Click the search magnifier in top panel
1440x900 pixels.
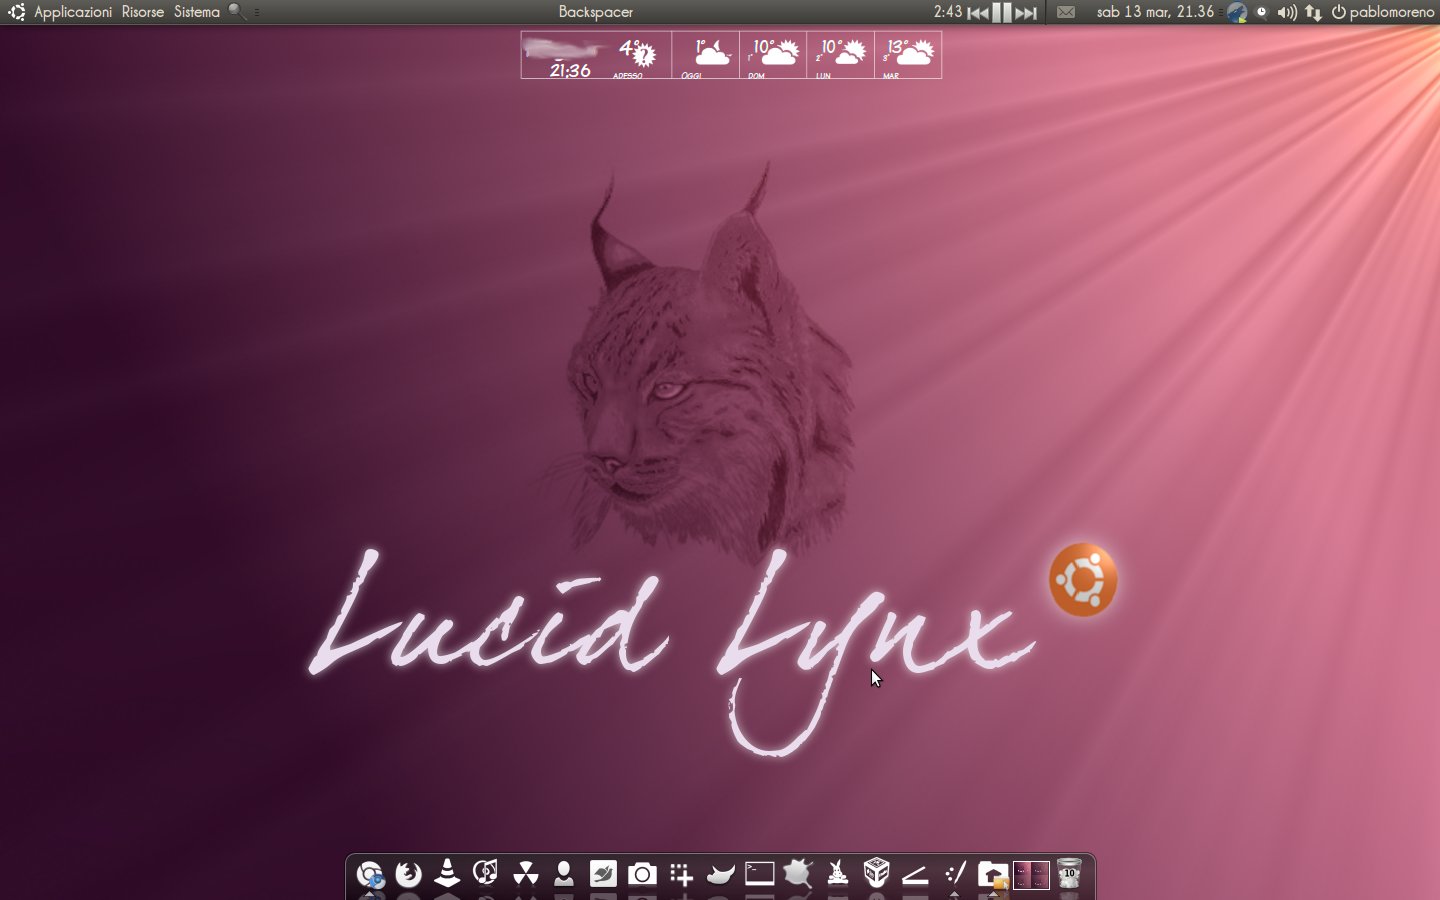[x=237, y=12]
